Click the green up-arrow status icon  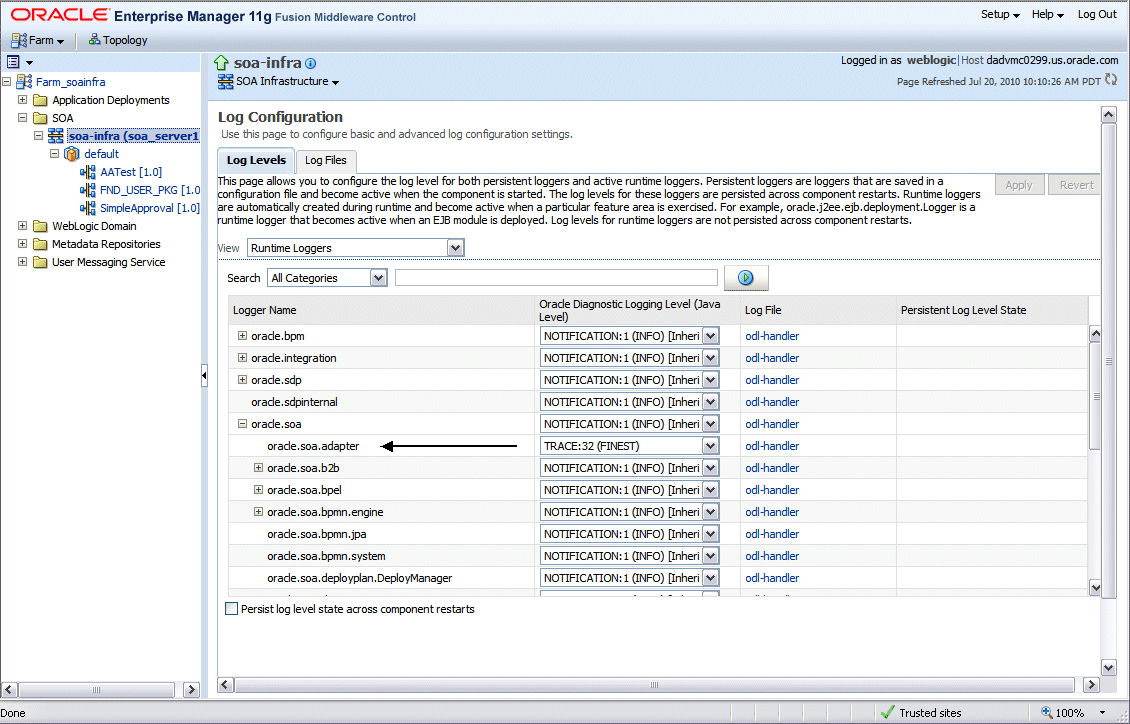pos(221,63)
